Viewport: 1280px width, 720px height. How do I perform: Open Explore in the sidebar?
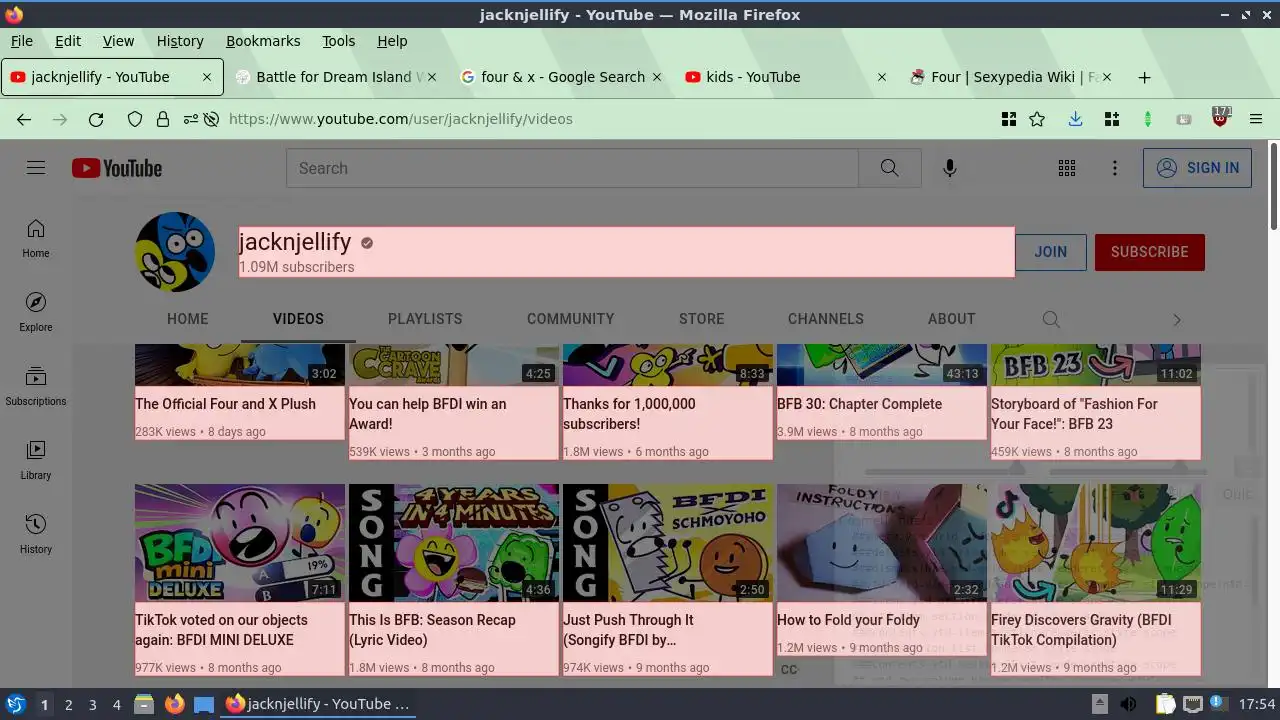tap(36, 313)
